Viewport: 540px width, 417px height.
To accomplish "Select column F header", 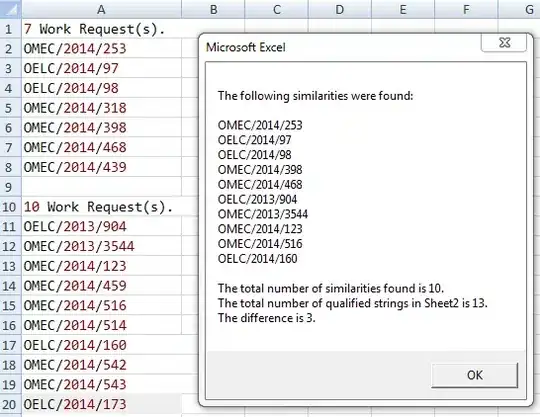I will pos(466,9).
